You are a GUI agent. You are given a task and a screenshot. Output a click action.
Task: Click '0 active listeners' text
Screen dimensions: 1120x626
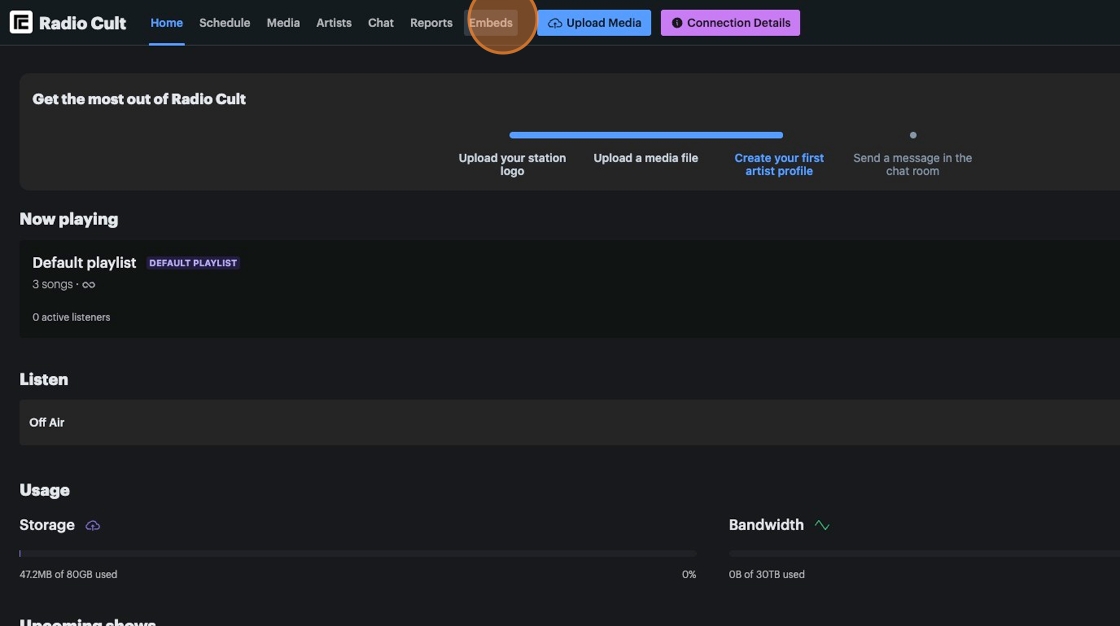click(x=71, y=317)
